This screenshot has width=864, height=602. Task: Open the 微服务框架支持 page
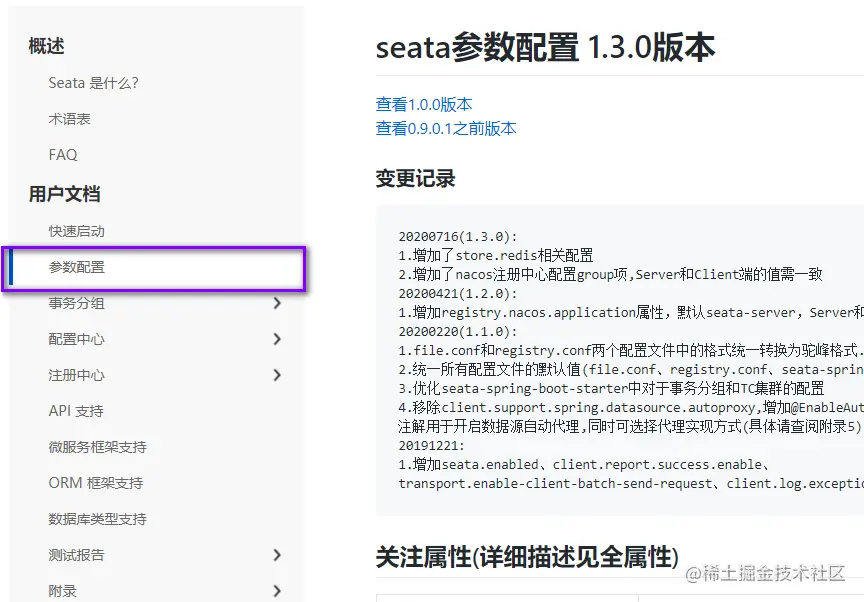[98, 447]
